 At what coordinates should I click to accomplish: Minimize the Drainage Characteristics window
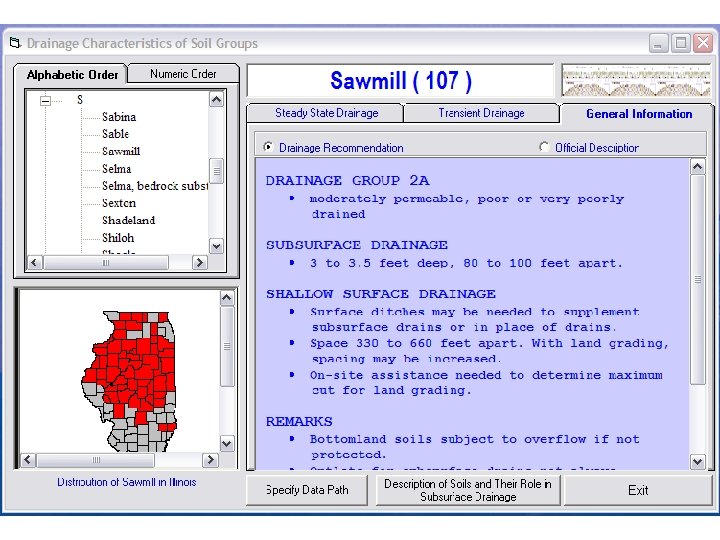point(658,43)
